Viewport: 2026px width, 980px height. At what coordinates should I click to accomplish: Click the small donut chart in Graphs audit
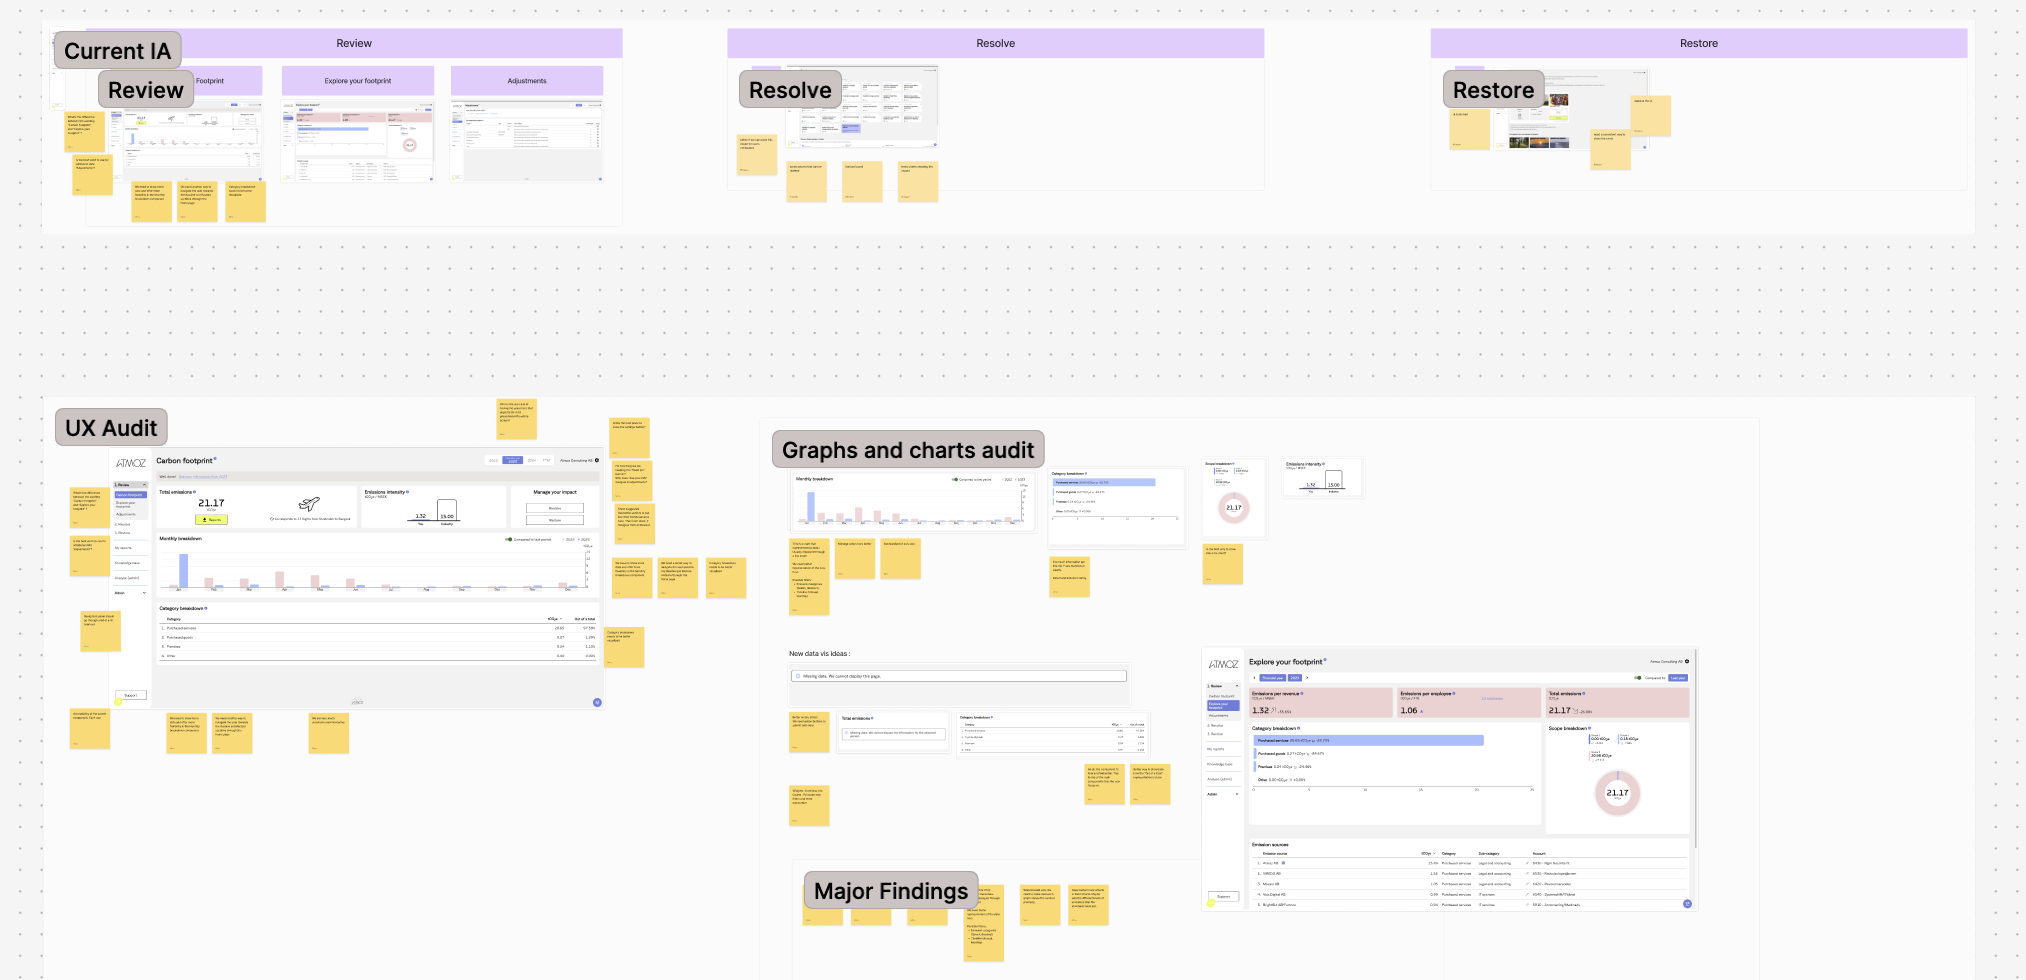pyautogui.click(x=1234, y=508)
